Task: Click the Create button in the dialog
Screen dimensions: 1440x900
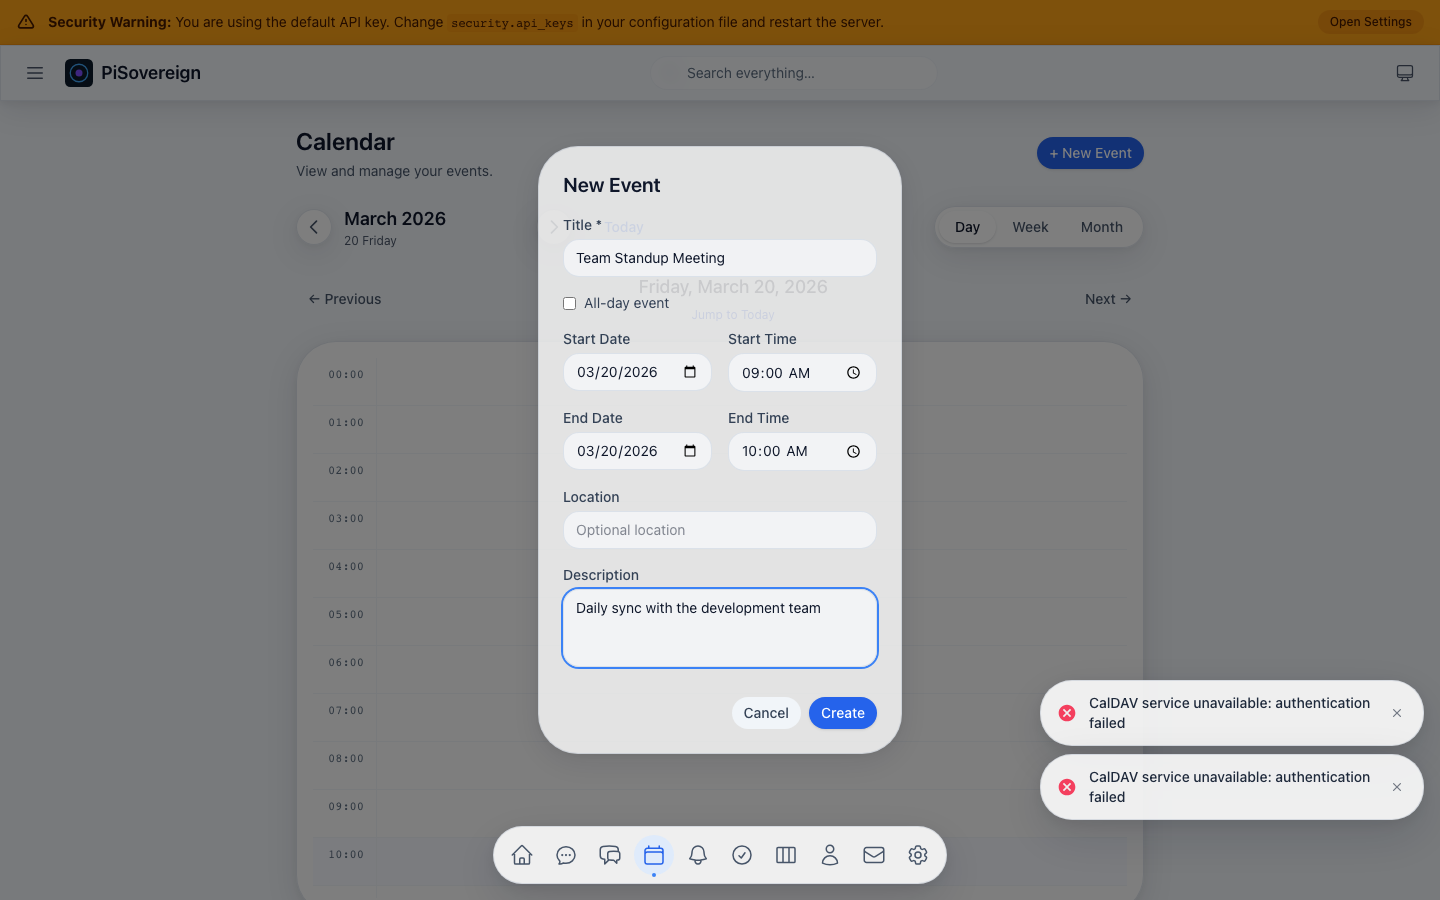Action: pyautogui.click(x=842, y=712)
